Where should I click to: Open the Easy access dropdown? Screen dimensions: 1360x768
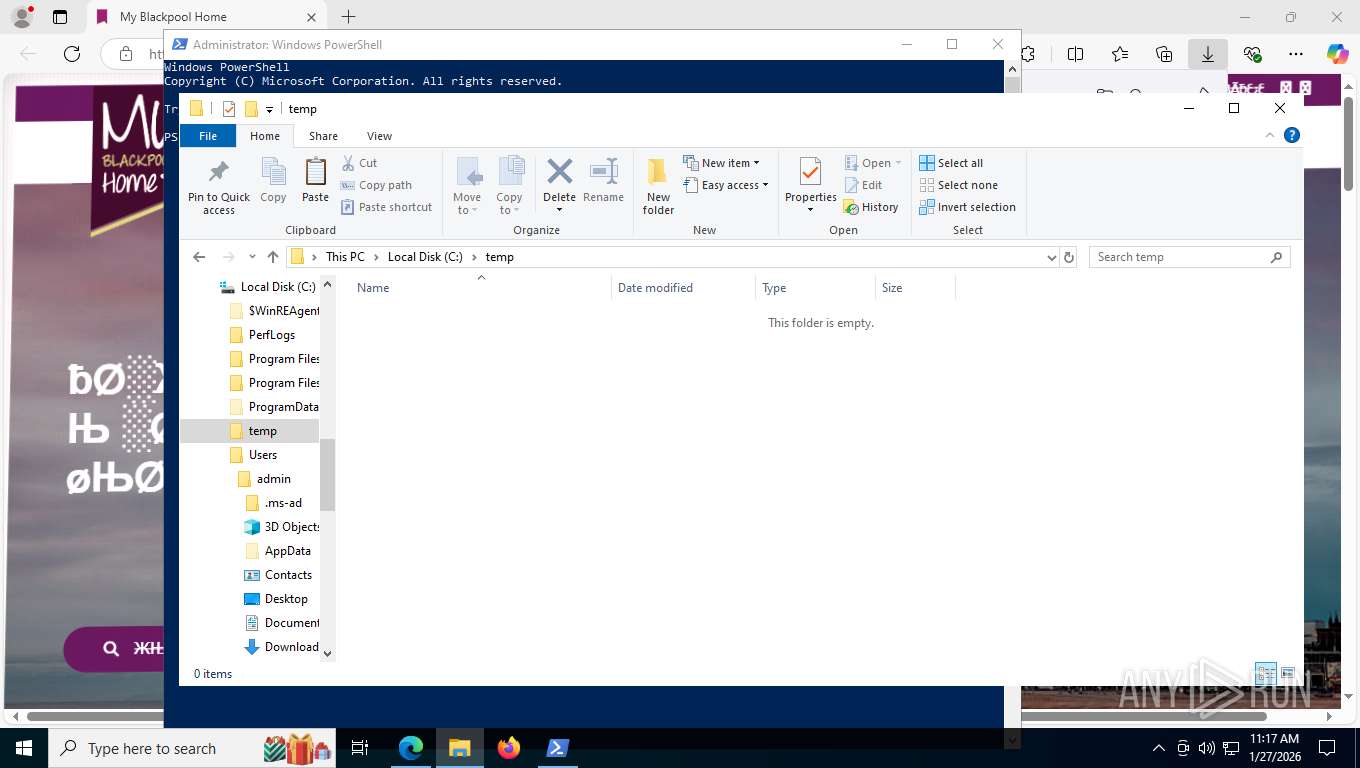click(727, 185)
